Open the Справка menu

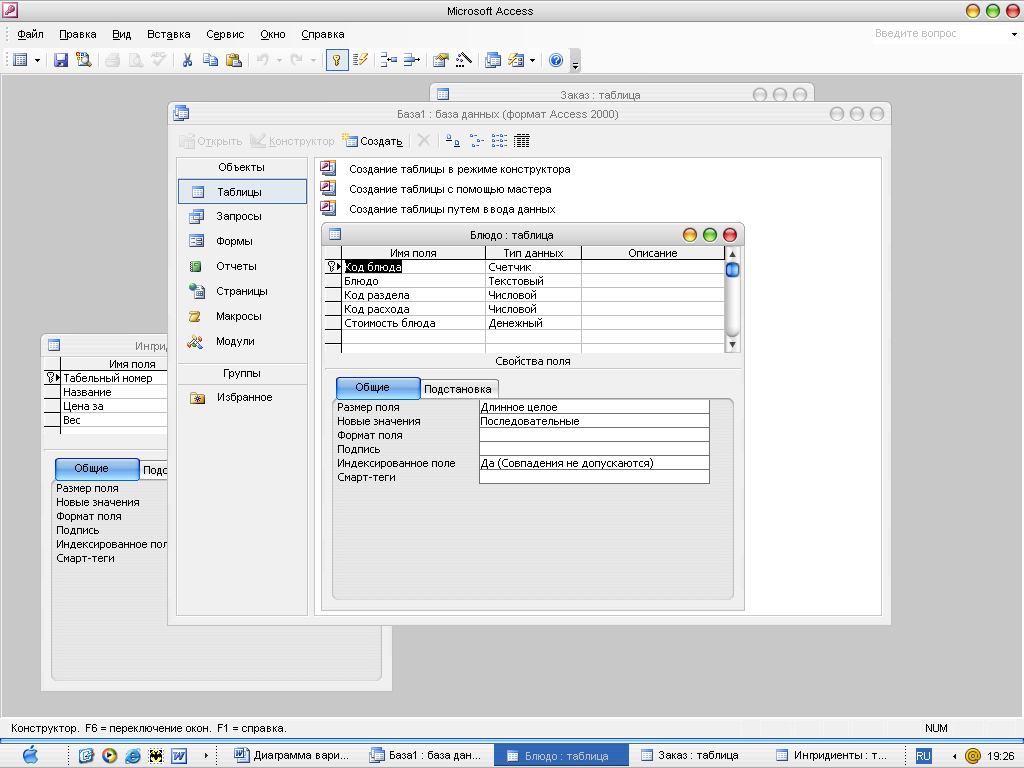[x=323, y=34]
